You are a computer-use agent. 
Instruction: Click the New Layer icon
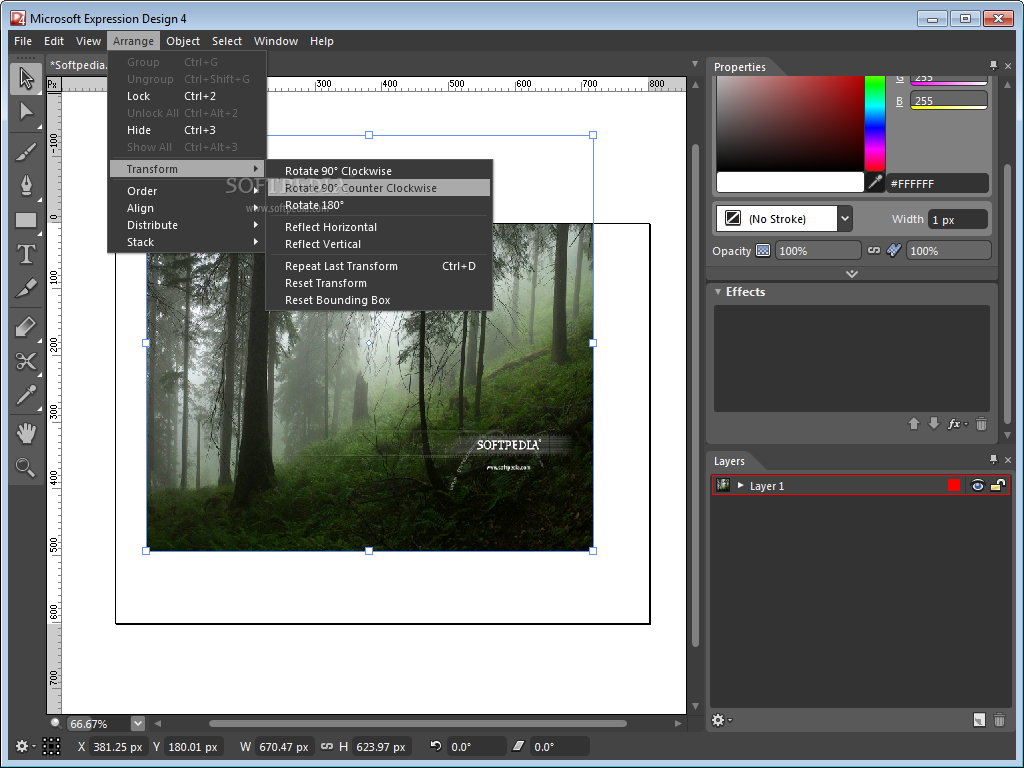(979, 720)
